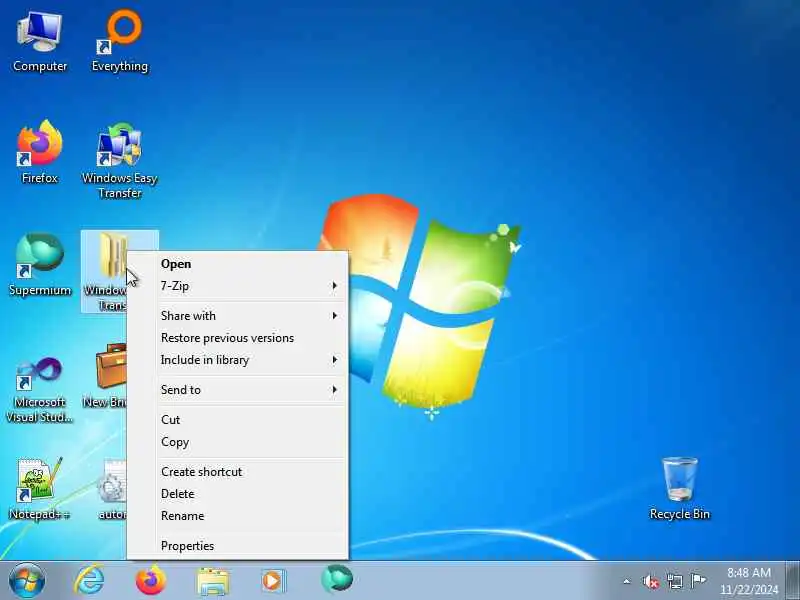Select the autorun file icon

tap(111, 489)
